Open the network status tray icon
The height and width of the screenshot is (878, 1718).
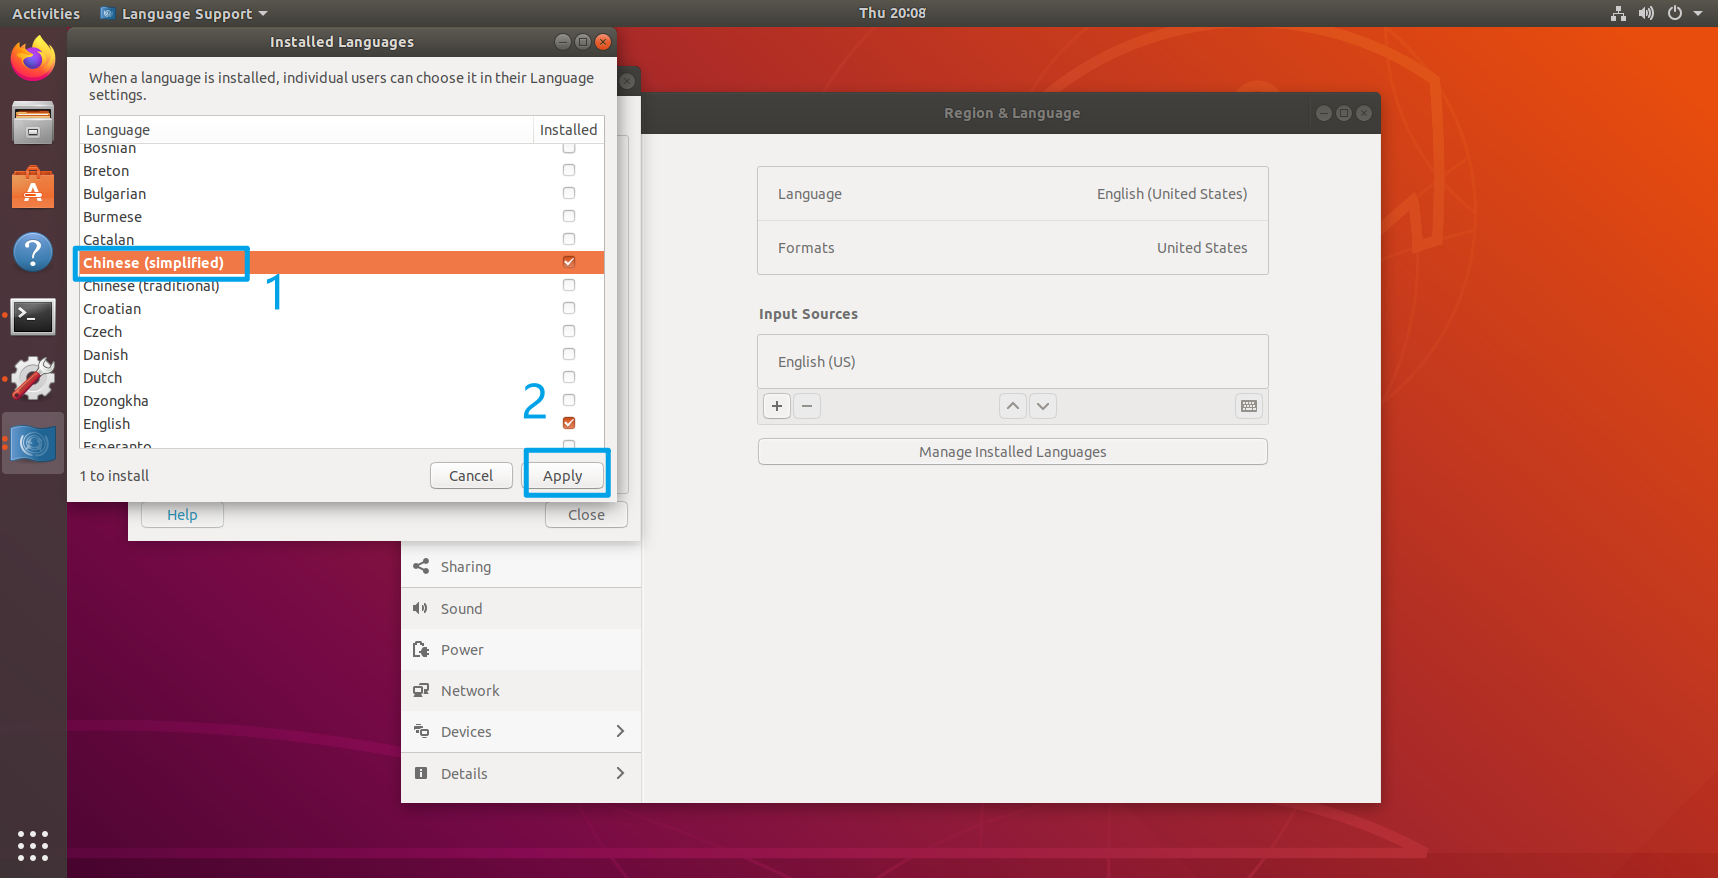(1618, 13)
